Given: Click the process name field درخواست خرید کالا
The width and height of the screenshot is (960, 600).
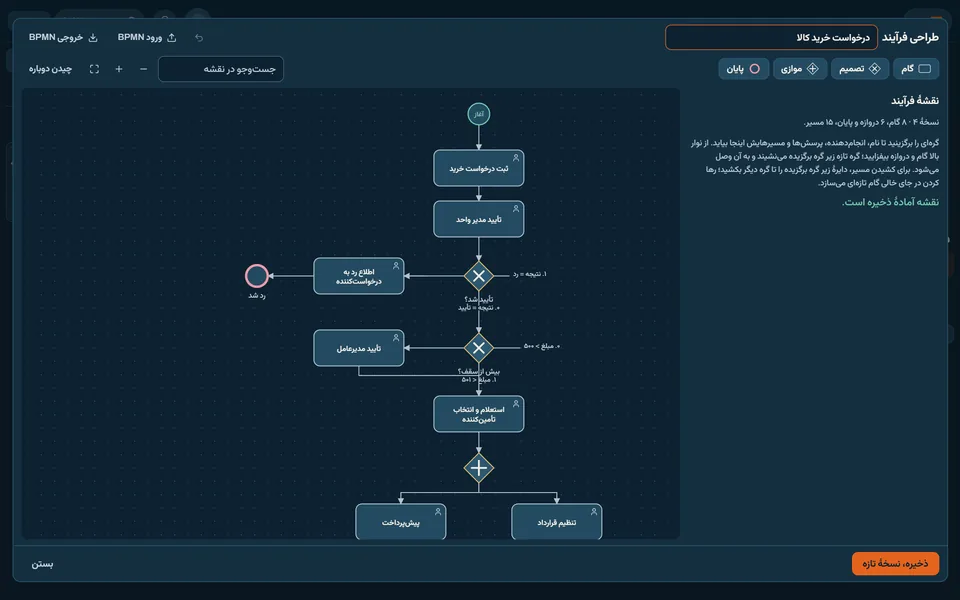Looking at the screenshot, I should [771, 37].
